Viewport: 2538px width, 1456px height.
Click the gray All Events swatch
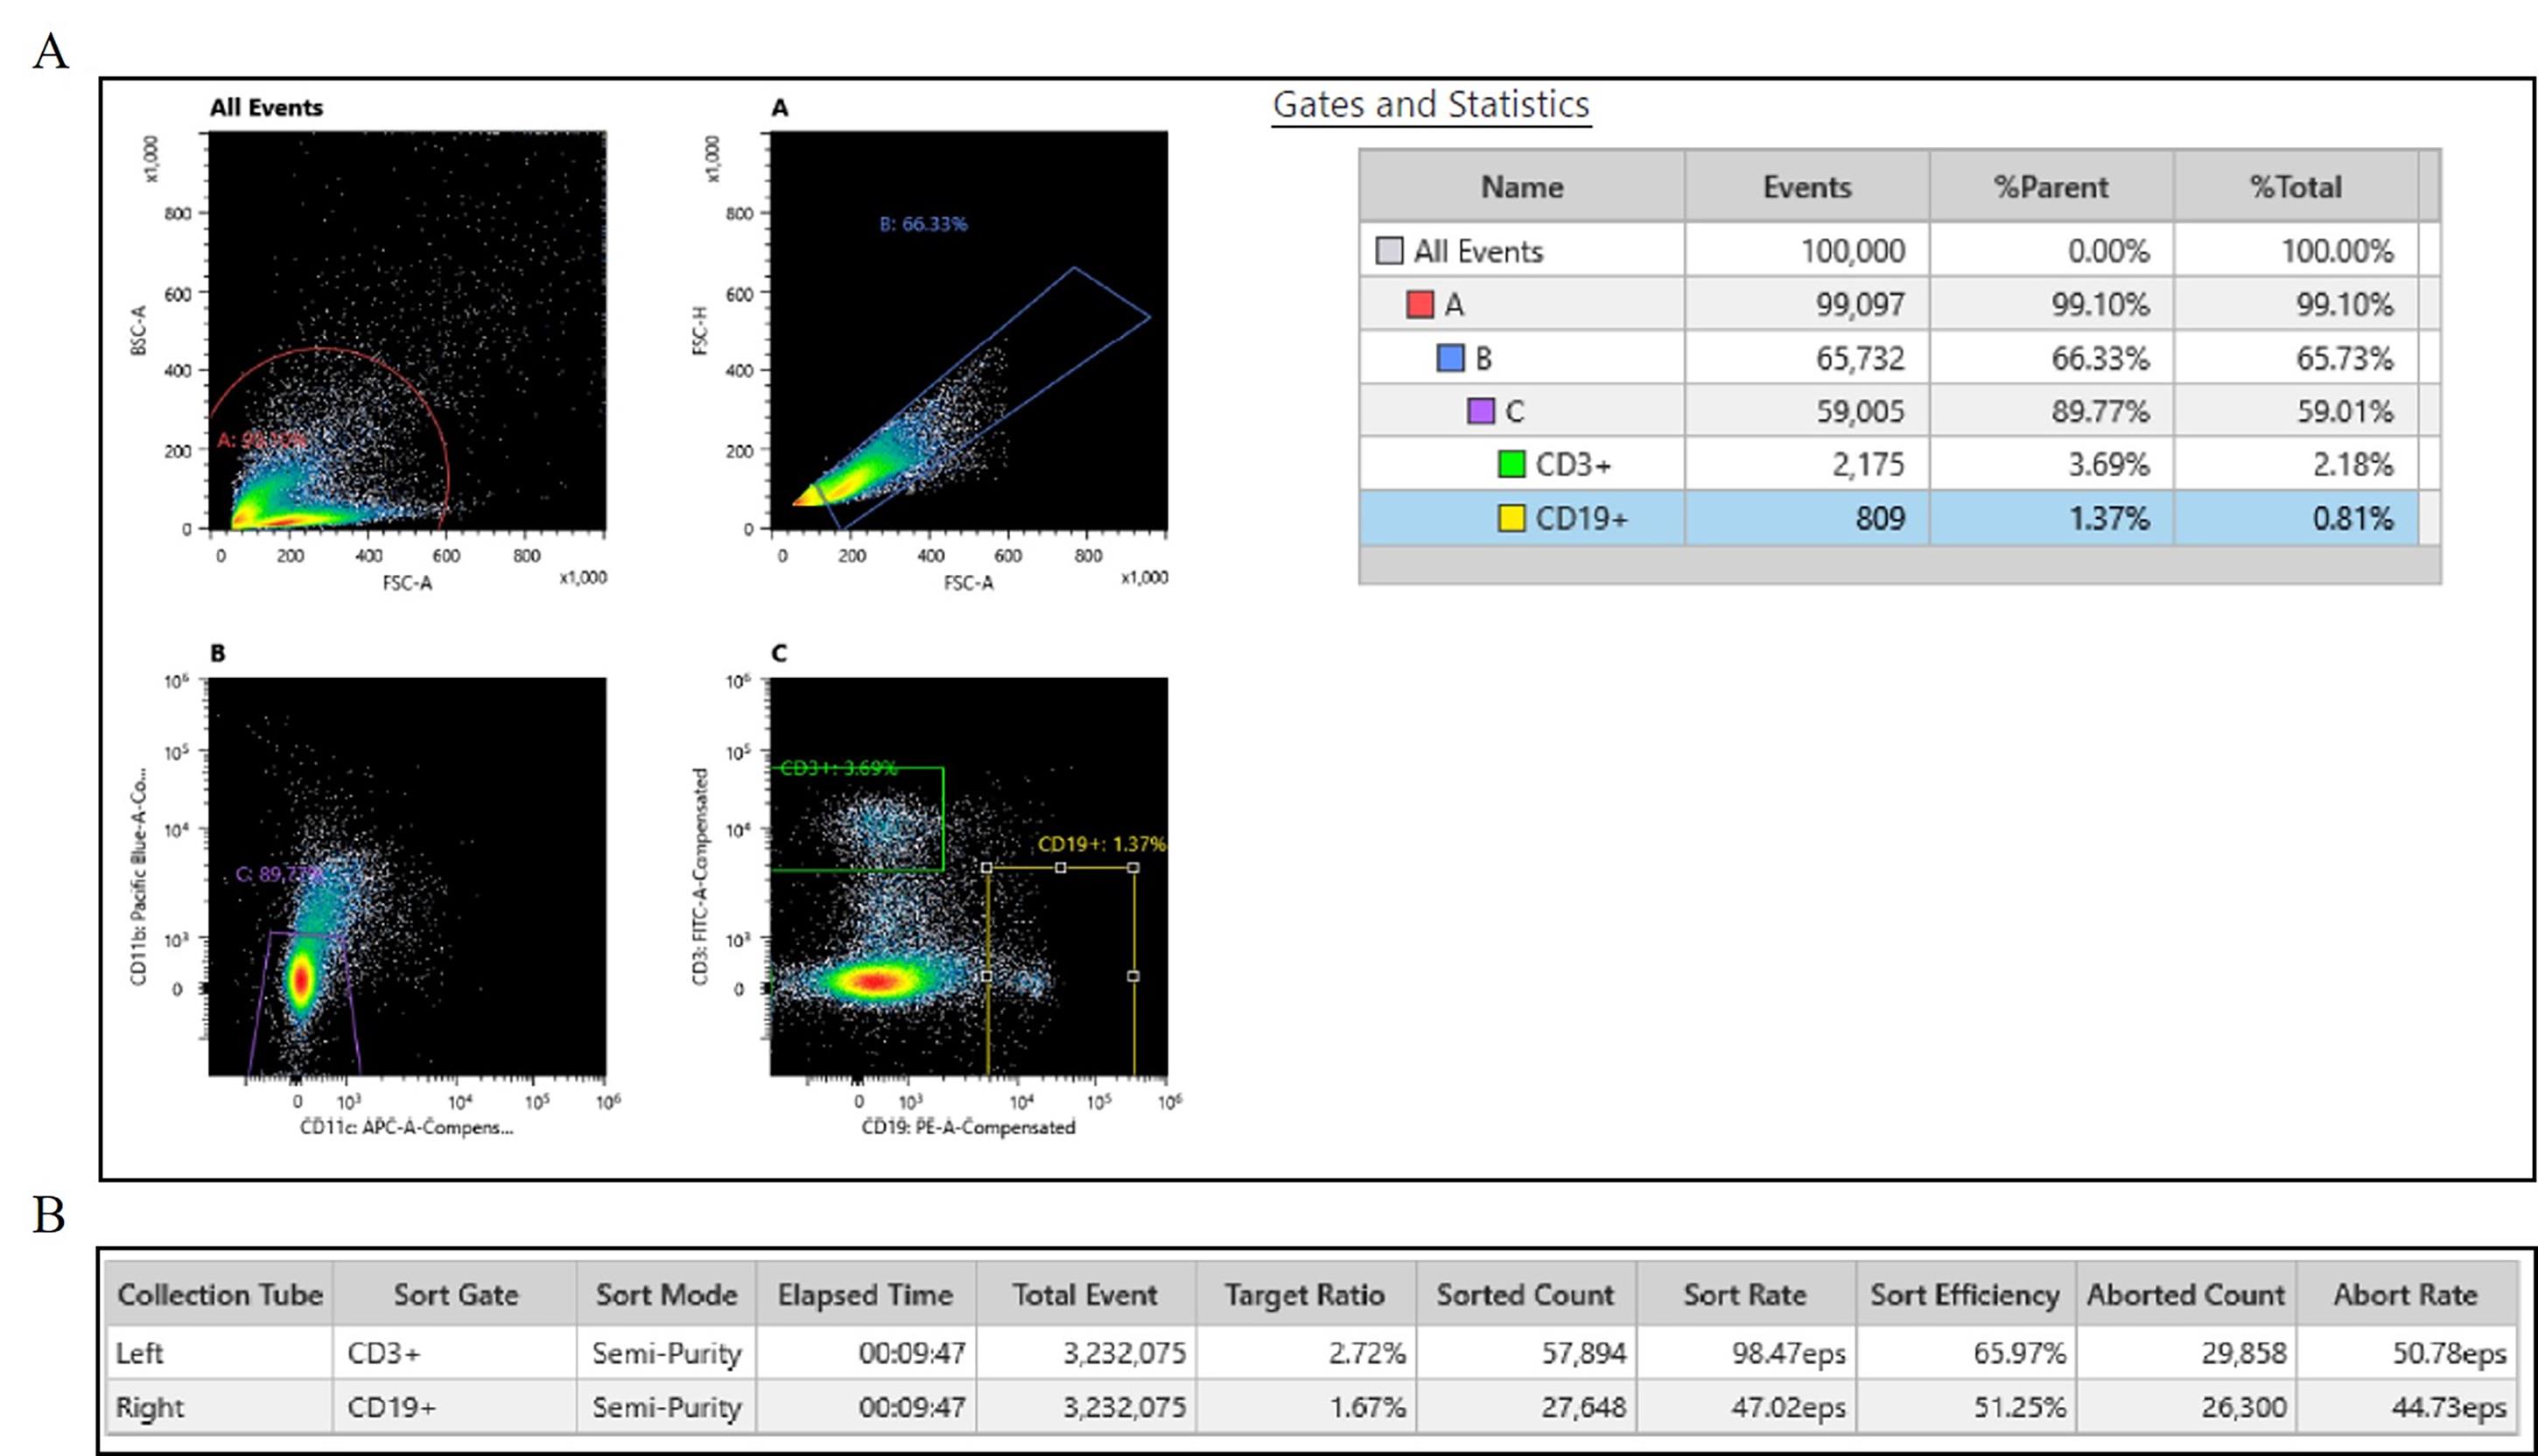click(x=1389, y=250)
